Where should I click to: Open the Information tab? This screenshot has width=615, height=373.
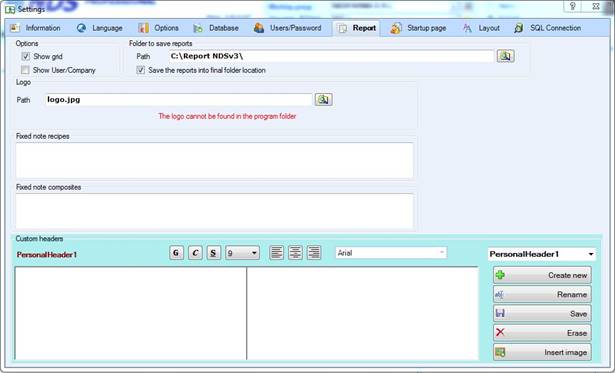click(x=35, y=28)
